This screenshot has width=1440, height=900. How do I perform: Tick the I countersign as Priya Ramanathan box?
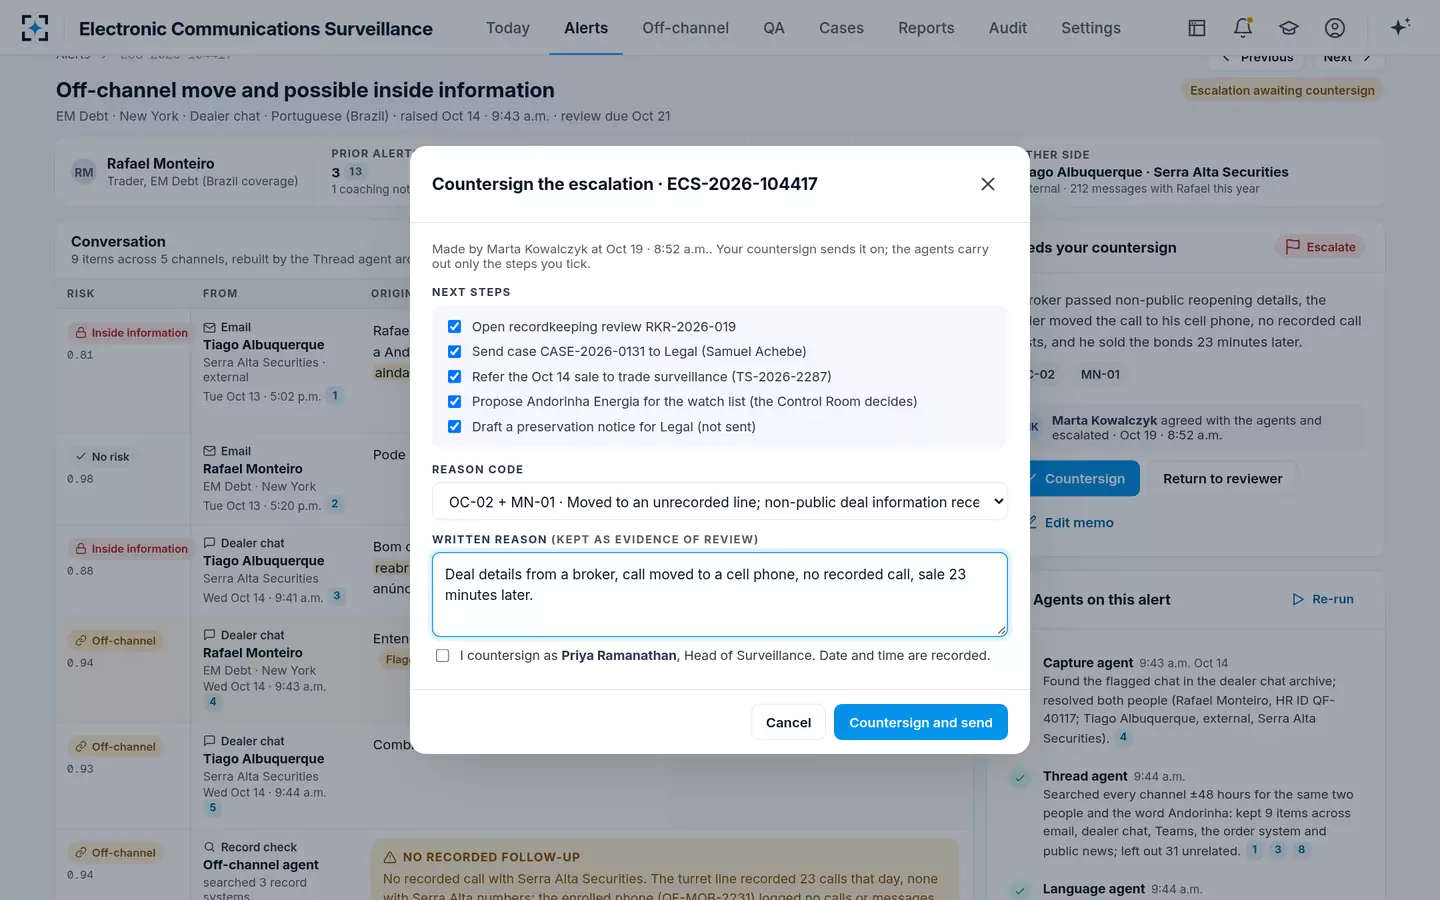pos(442,656)
